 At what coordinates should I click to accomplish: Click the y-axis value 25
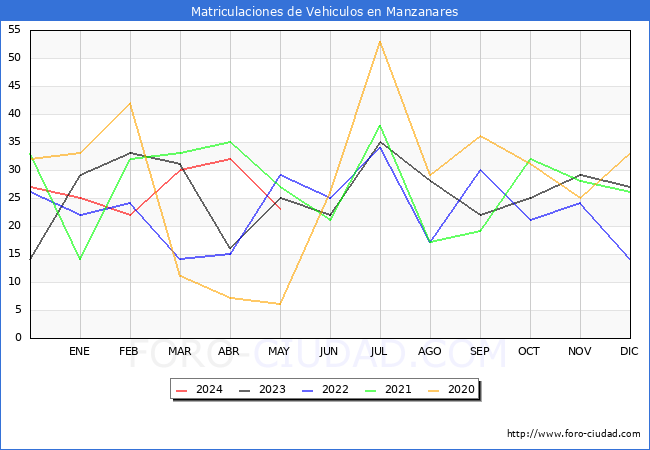pos(15,198)
